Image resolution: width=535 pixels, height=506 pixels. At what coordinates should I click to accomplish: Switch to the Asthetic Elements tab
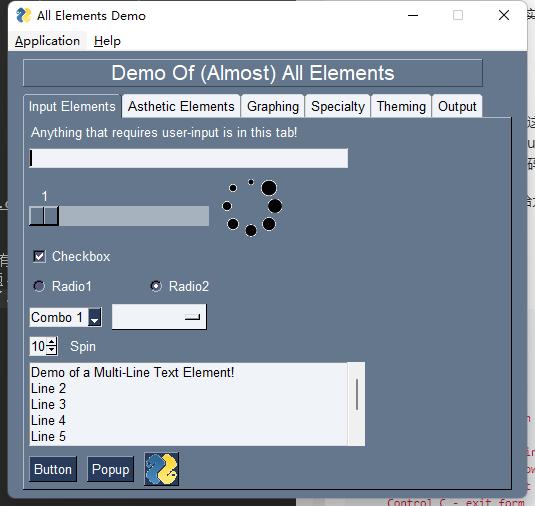tap(181, 106)
